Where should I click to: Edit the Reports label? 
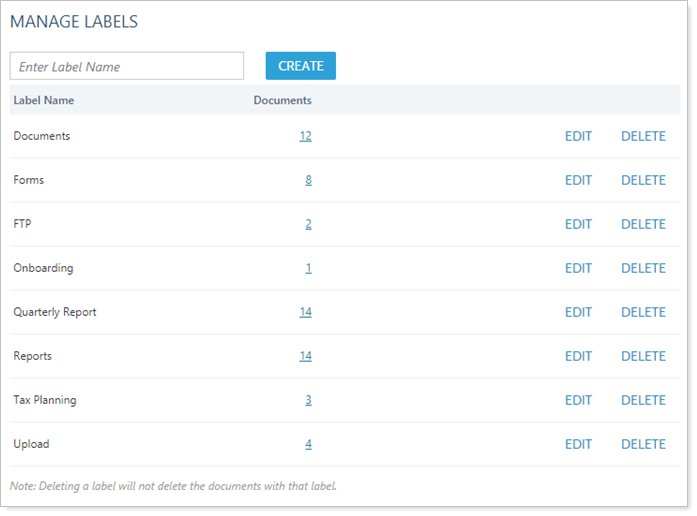(x=578, y=356)
